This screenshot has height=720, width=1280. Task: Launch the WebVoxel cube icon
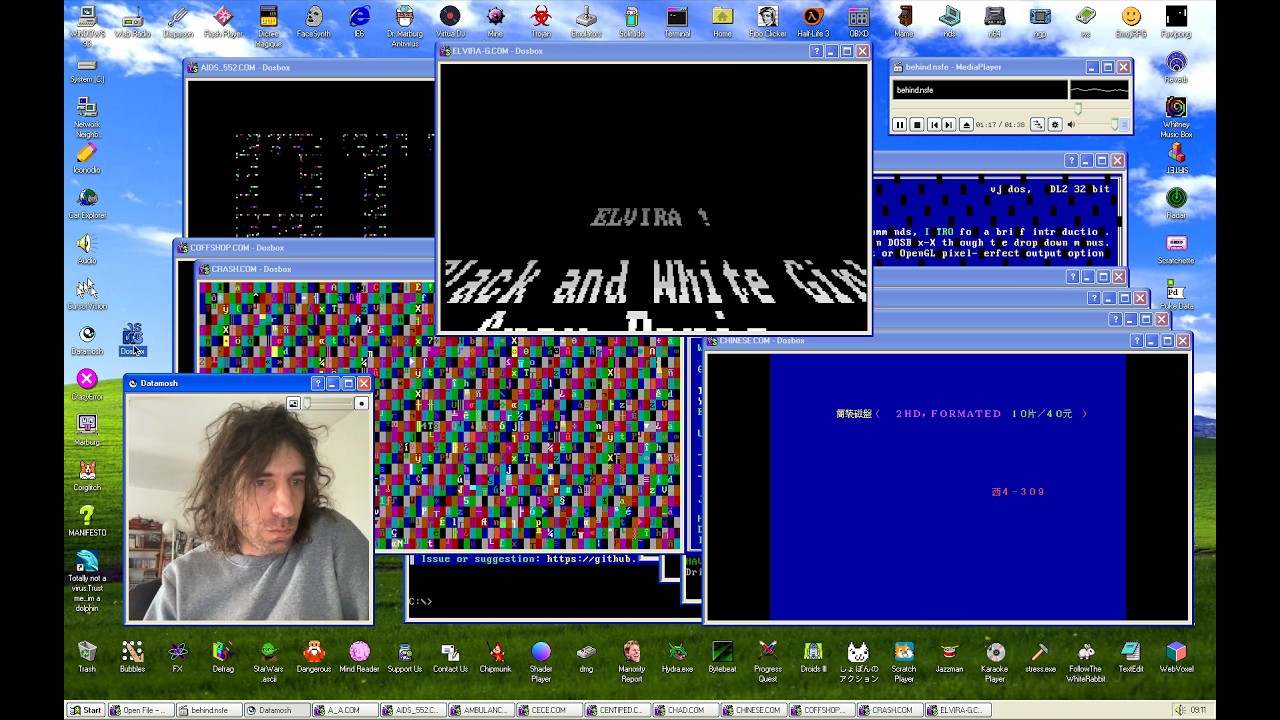pos(1176,657)
